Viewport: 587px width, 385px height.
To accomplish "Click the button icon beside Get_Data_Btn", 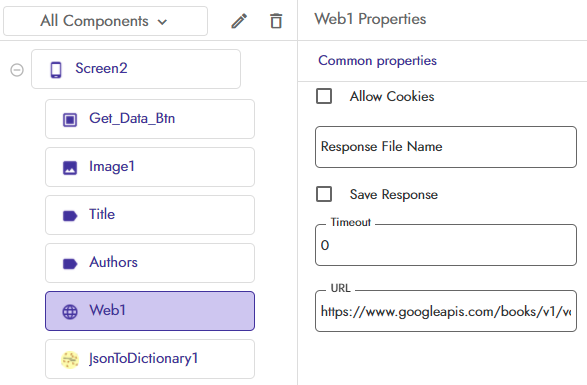I will [x=70, y=120].
